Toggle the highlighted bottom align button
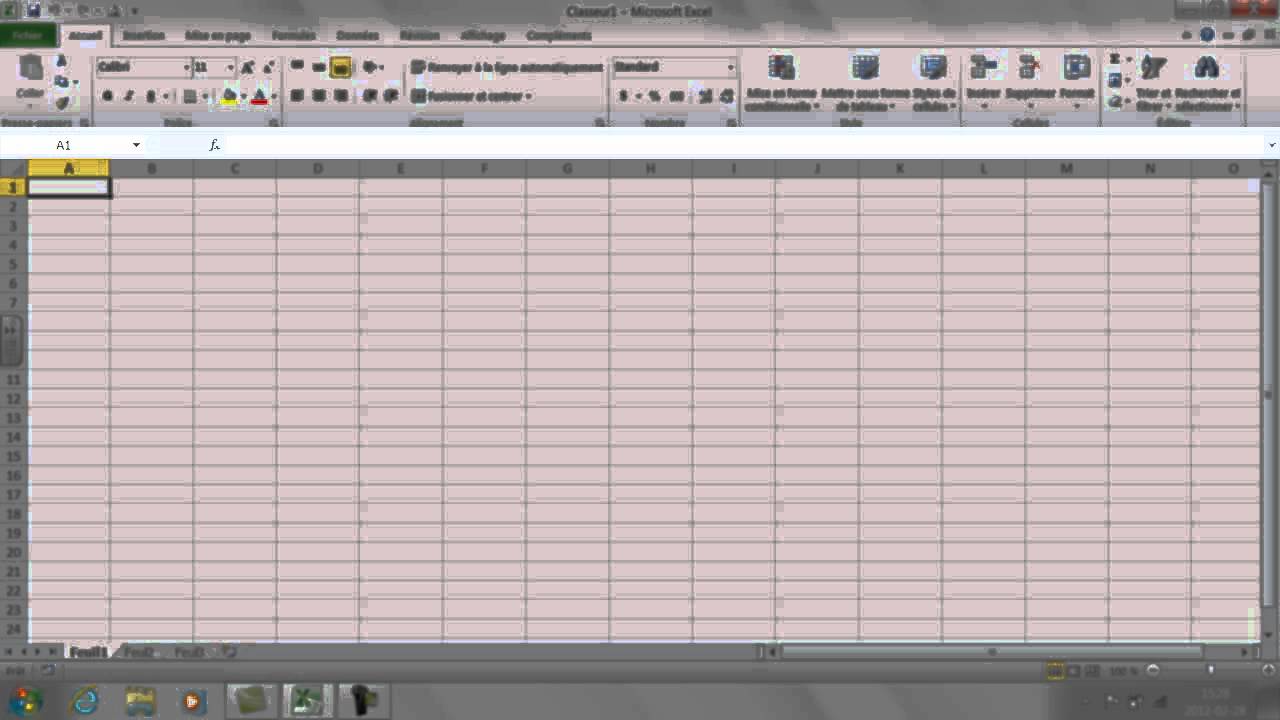Viewport: 1280px width, 720px height. (x=341, y=67)
